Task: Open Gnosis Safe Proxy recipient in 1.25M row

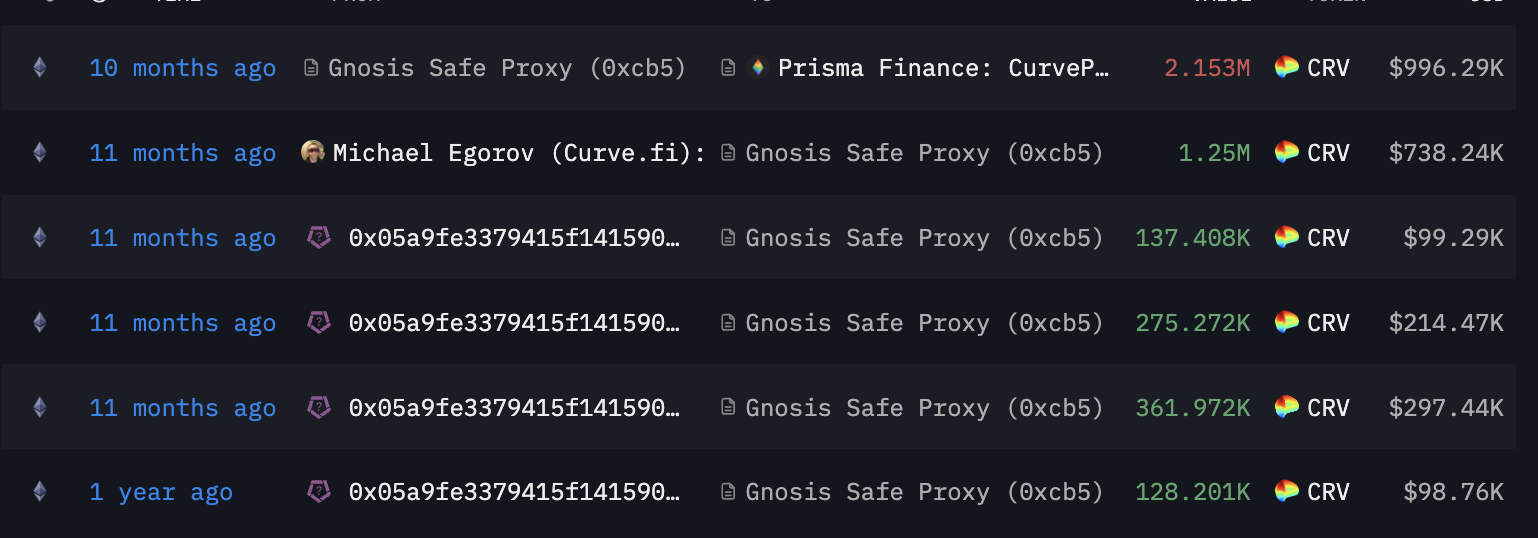Action: click(925, 153)
